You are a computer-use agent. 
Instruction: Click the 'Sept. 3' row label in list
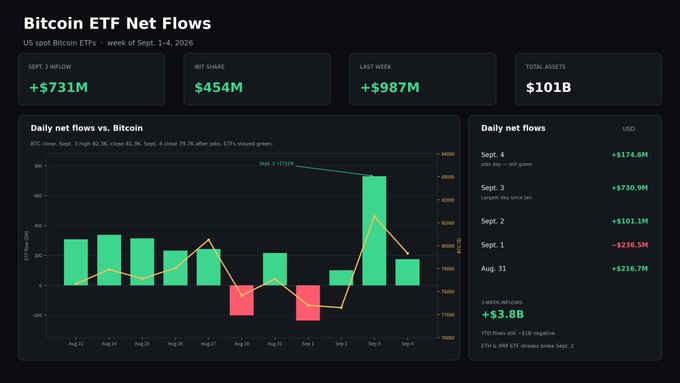tap(493, 188)
